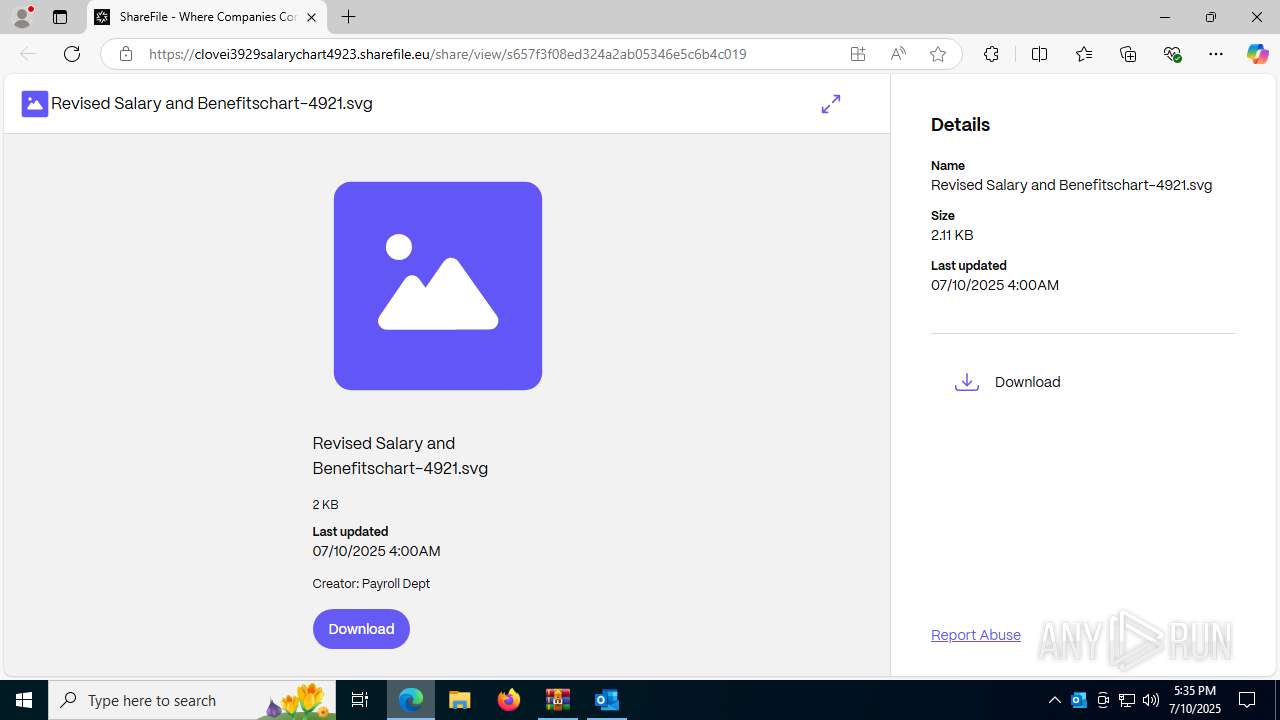Open Edge Settings and more menu
Screen dimensions: 1280x720
coord(1216,54)
